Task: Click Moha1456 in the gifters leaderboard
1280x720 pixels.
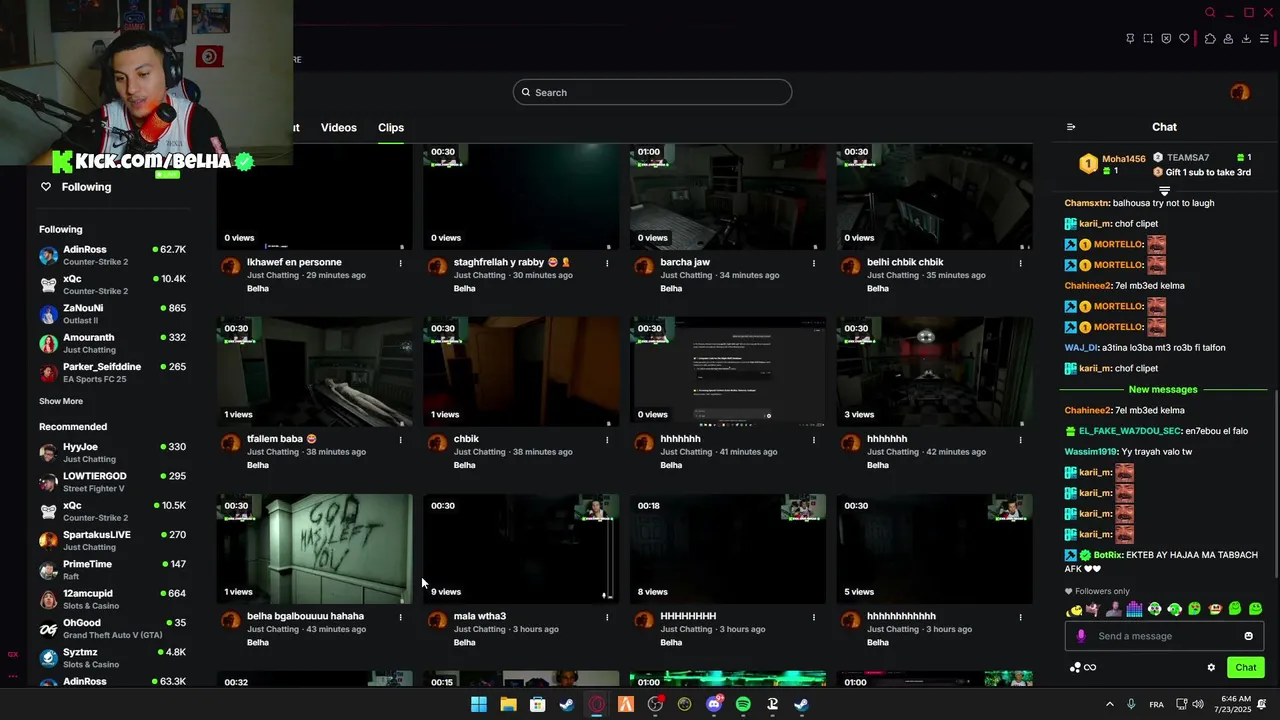Action: click(1124, 159)
